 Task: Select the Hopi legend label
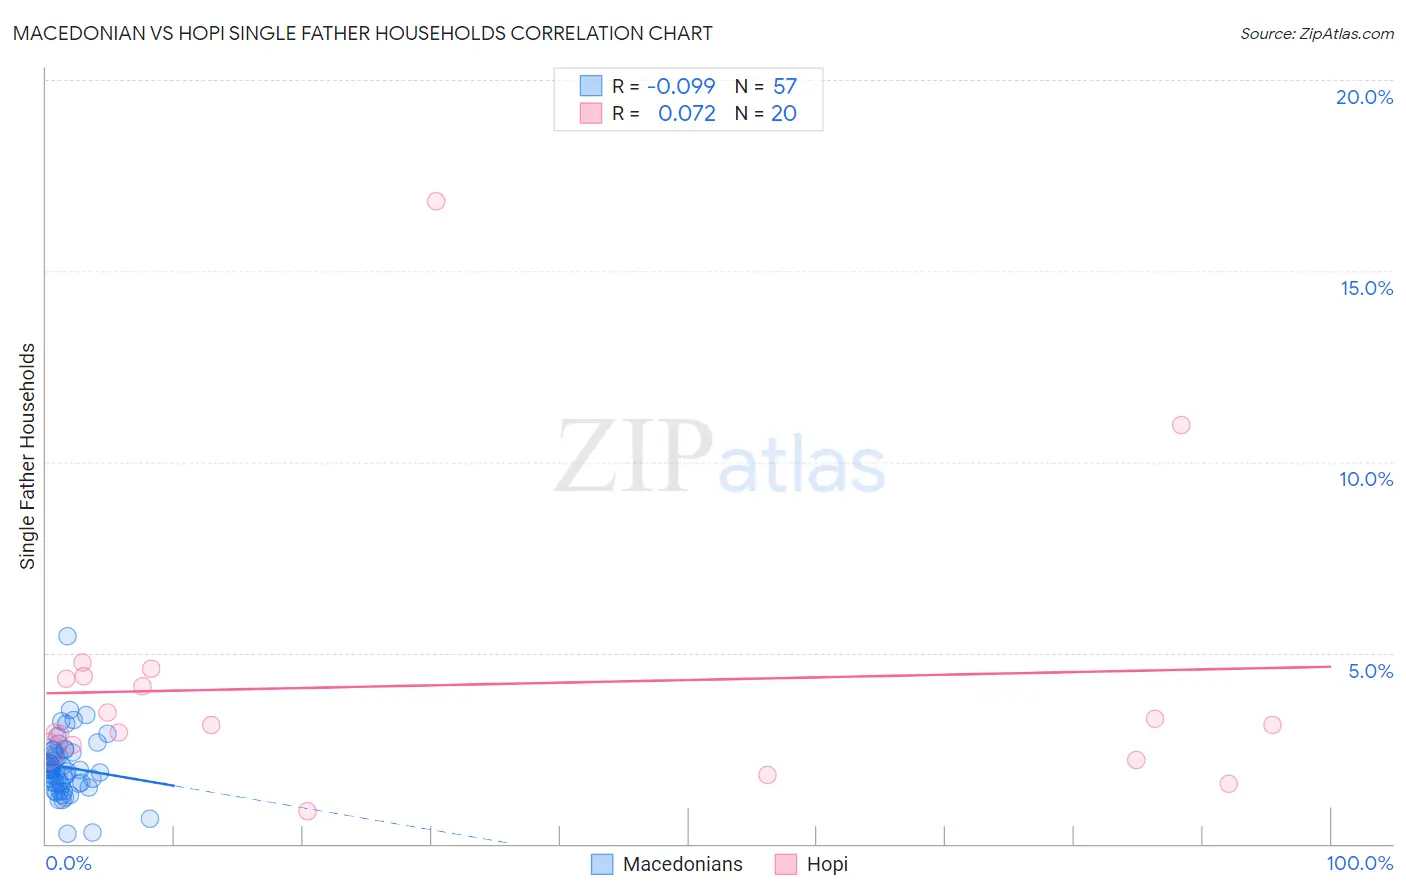coord(827,864)
